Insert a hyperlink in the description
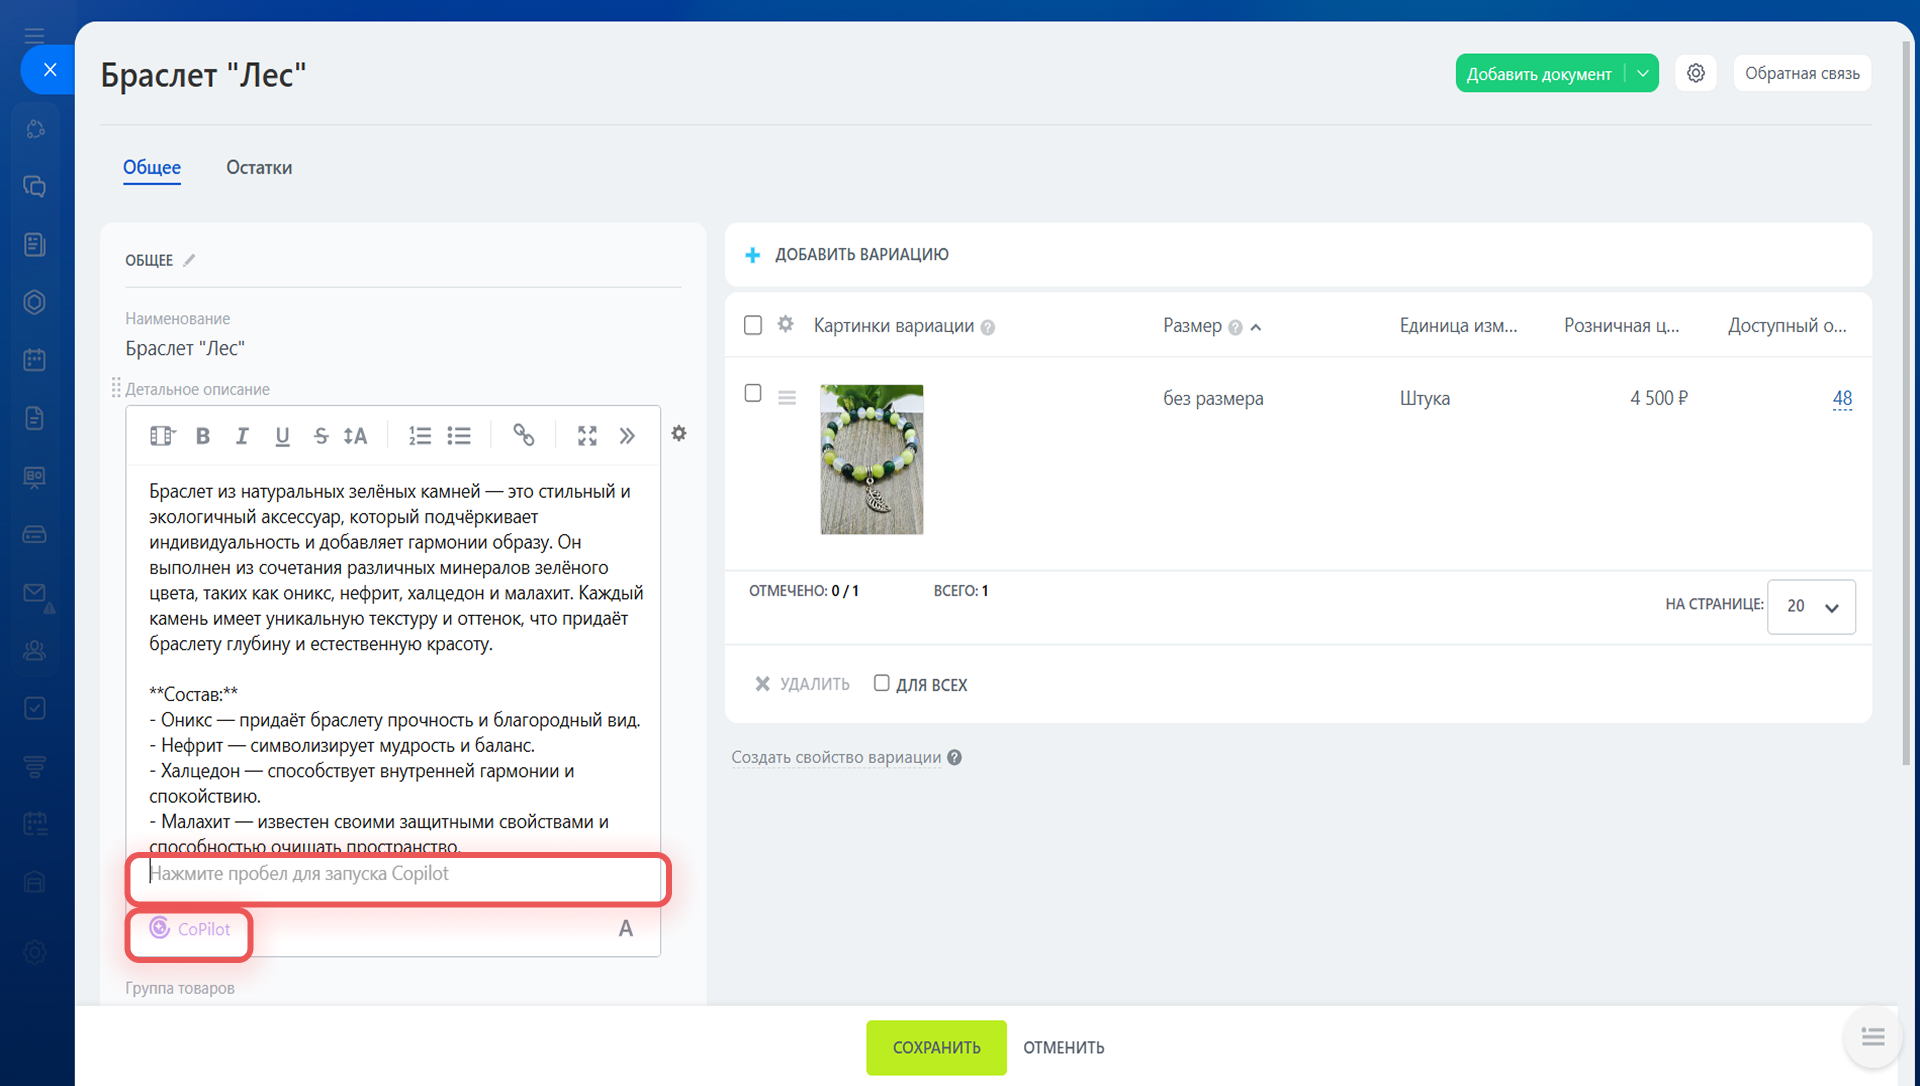Image resolution: width=1920 pixels, height=1086 pixels. tap(523, 435)
